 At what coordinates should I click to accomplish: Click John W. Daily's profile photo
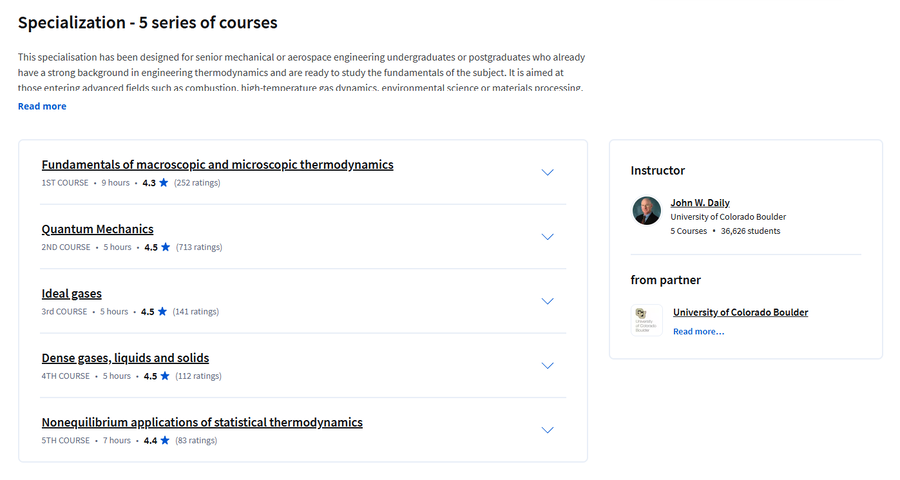[646, 210]
